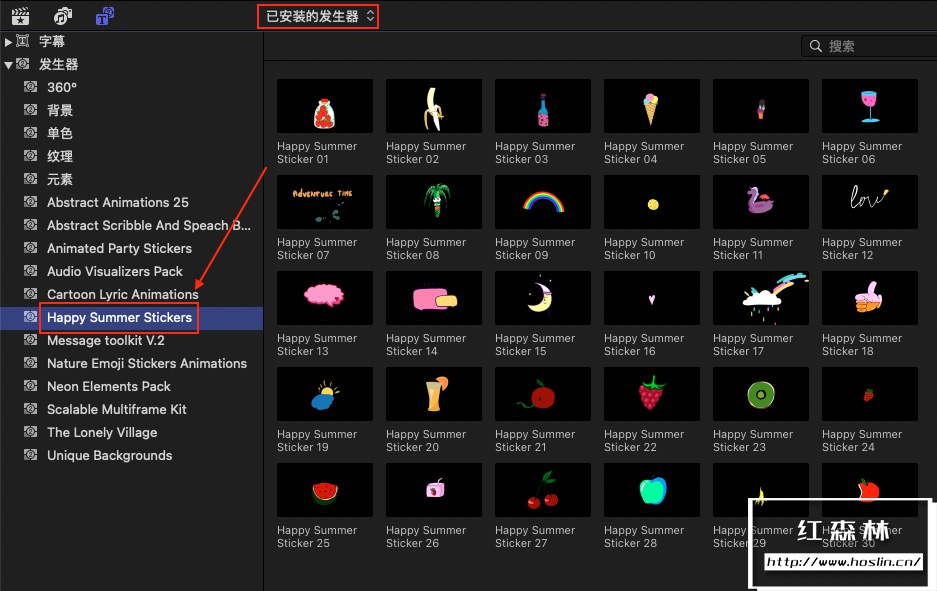This screenshot has width=937, height=591.
Task: Click the generator icon beside 发生器
Action: click(23, 63)
